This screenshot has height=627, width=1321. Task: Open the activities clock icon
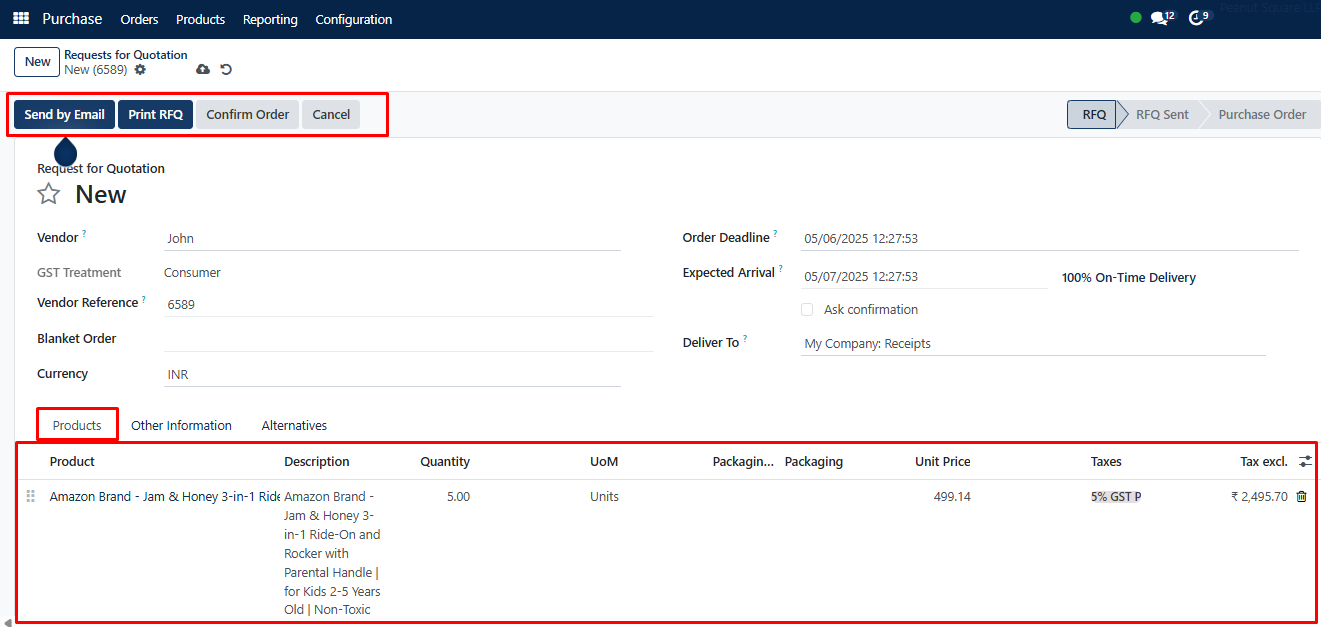(x=1196, y=18)
